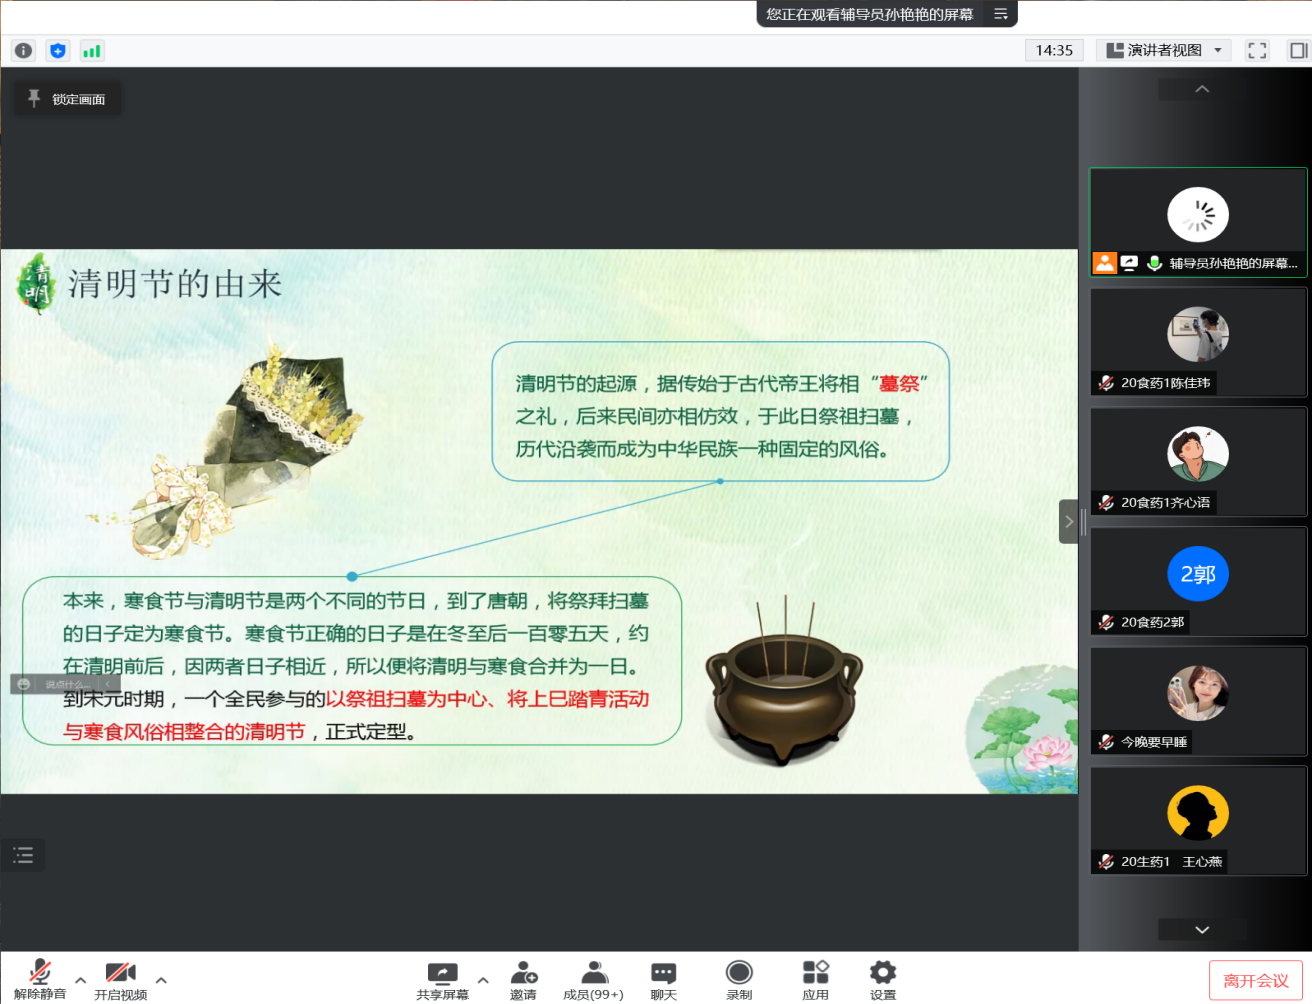The height and width of the screenshot is (1004, 1312).
Task: Open the chat window
Action: 663,979
